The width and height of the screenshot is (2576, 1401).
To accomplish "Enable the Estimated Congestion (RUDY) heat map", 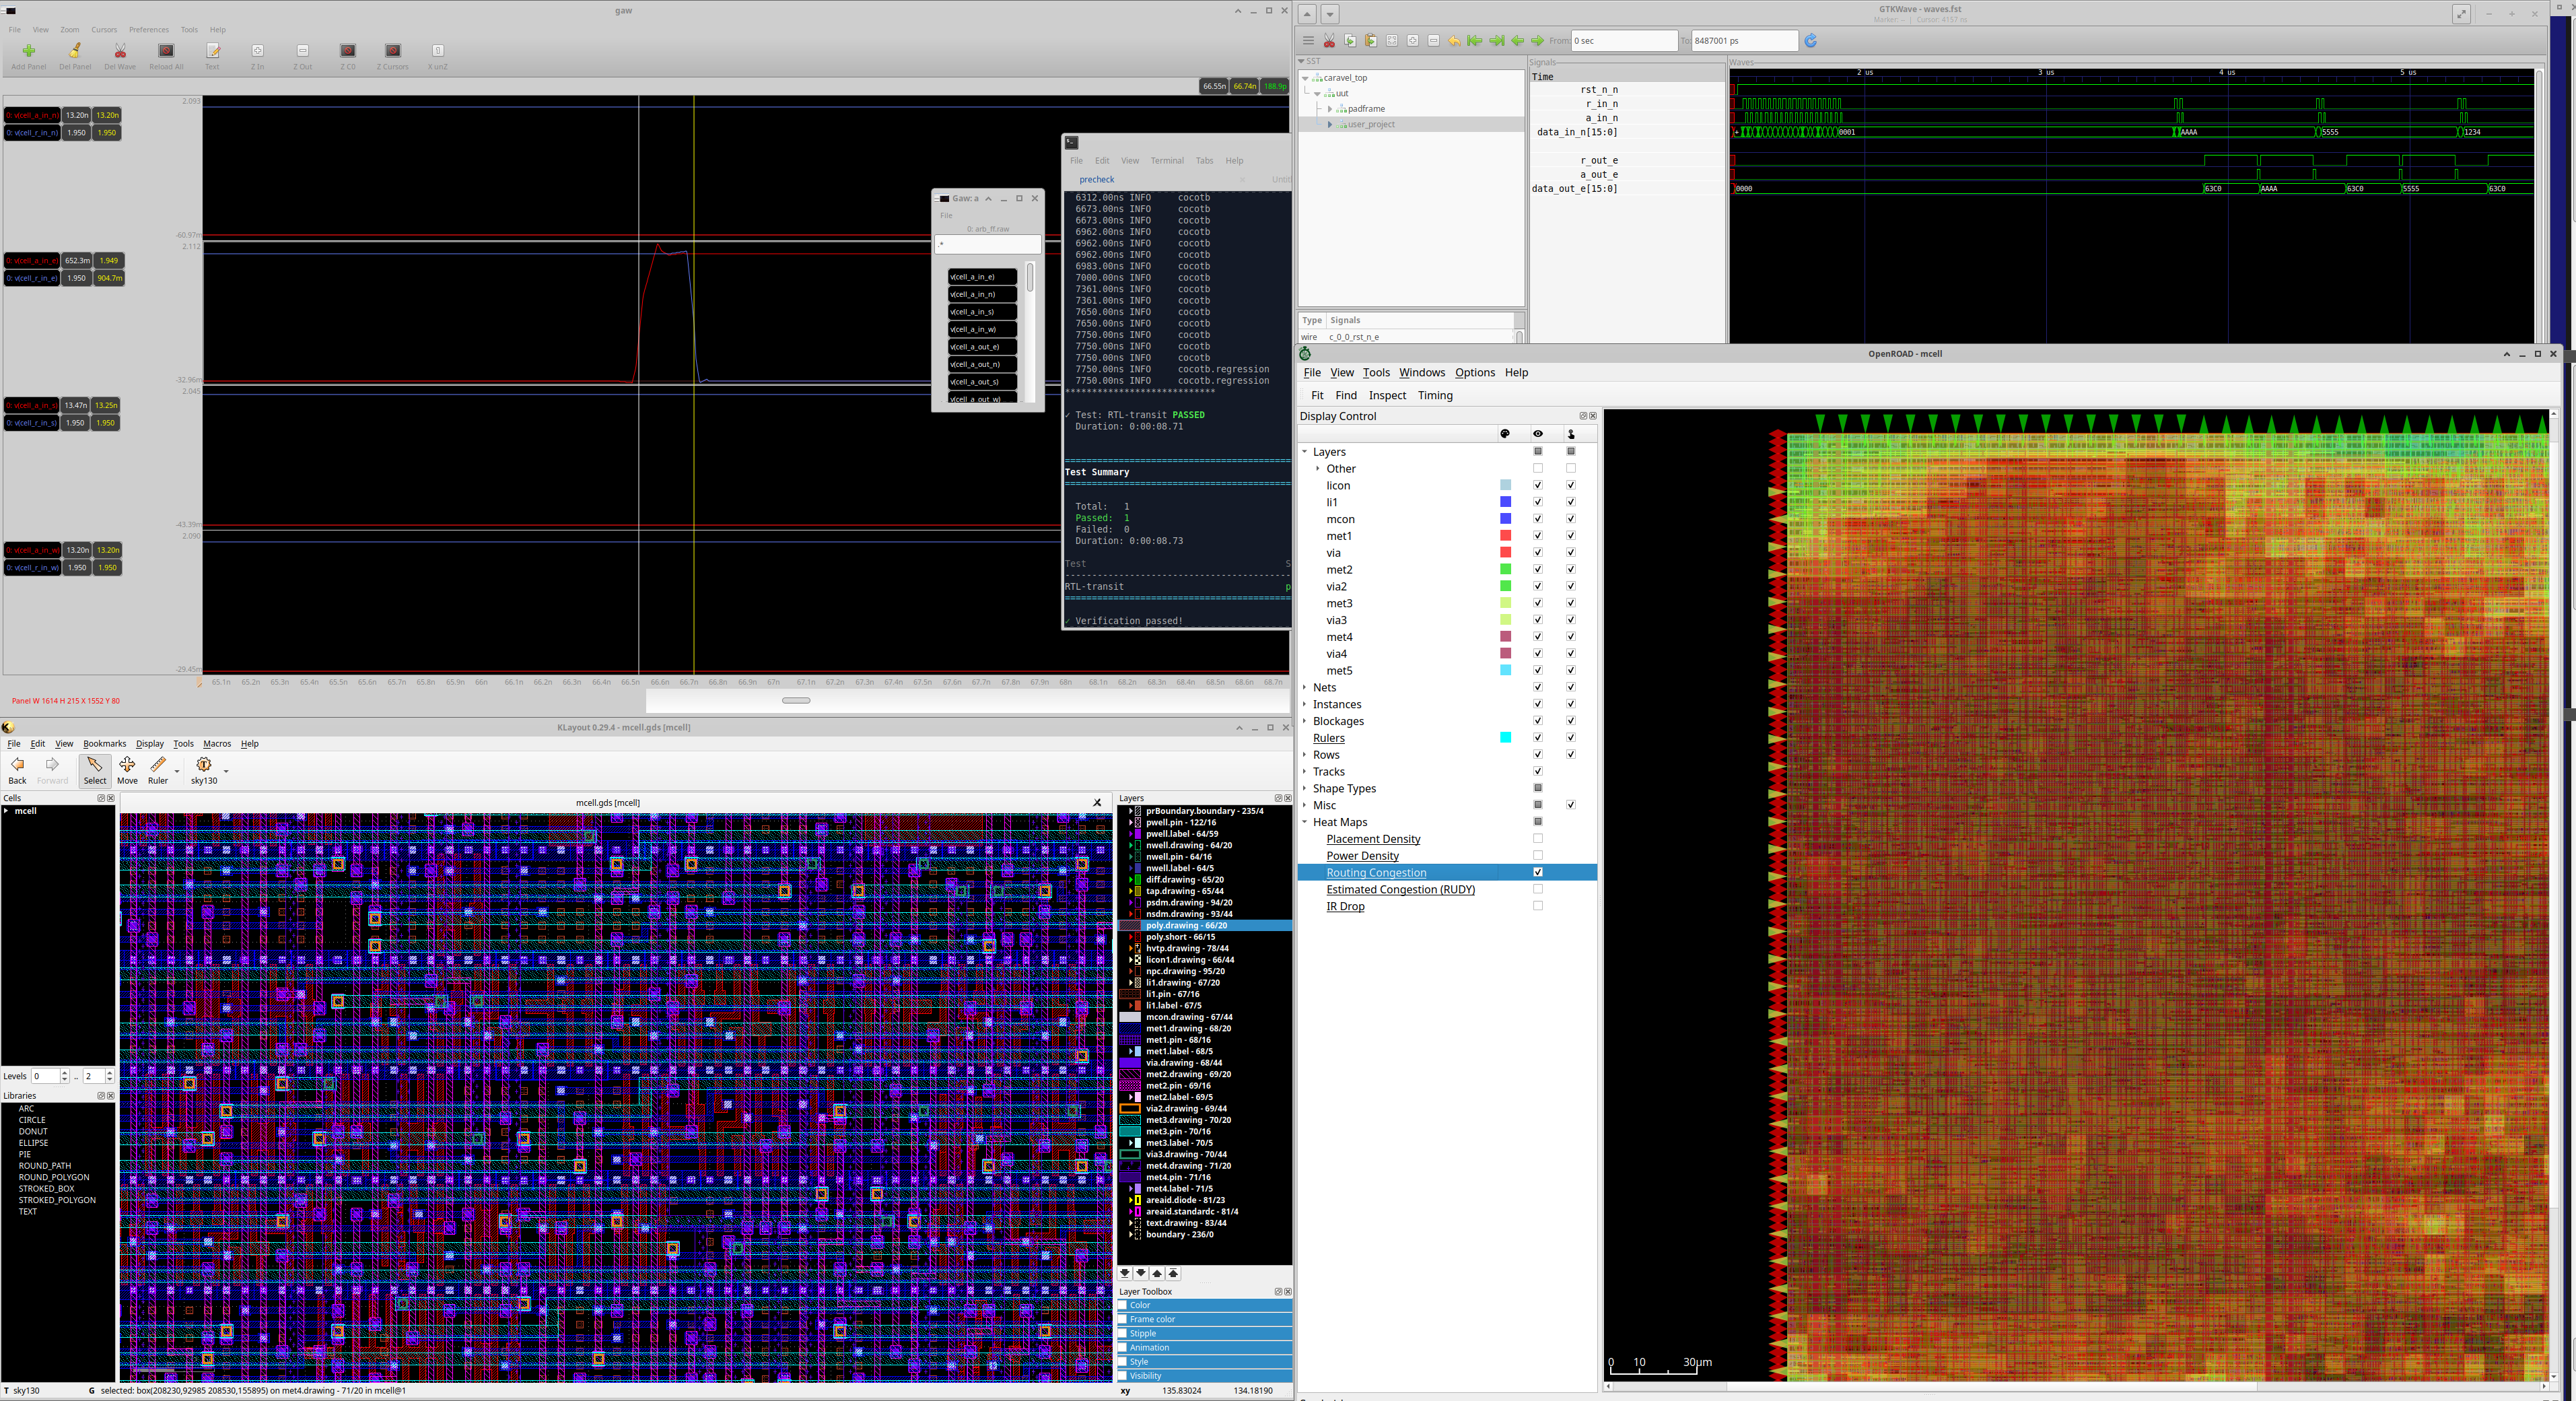I will (1538, 889).
